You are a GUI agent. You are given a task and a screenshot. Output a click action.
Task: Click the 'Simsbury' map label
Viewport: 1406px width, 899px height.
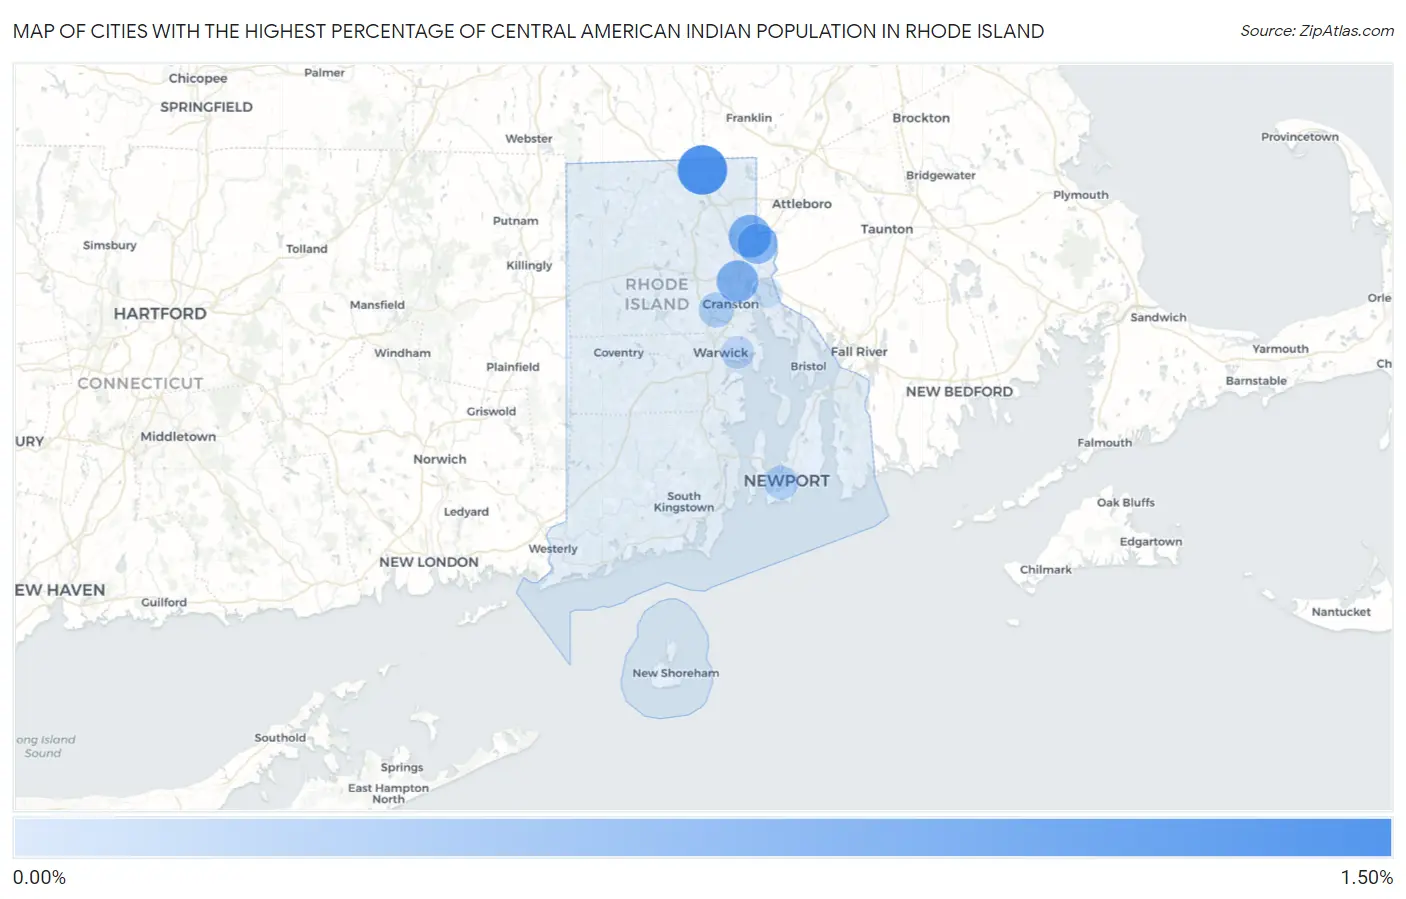click(x=110, y=245)
